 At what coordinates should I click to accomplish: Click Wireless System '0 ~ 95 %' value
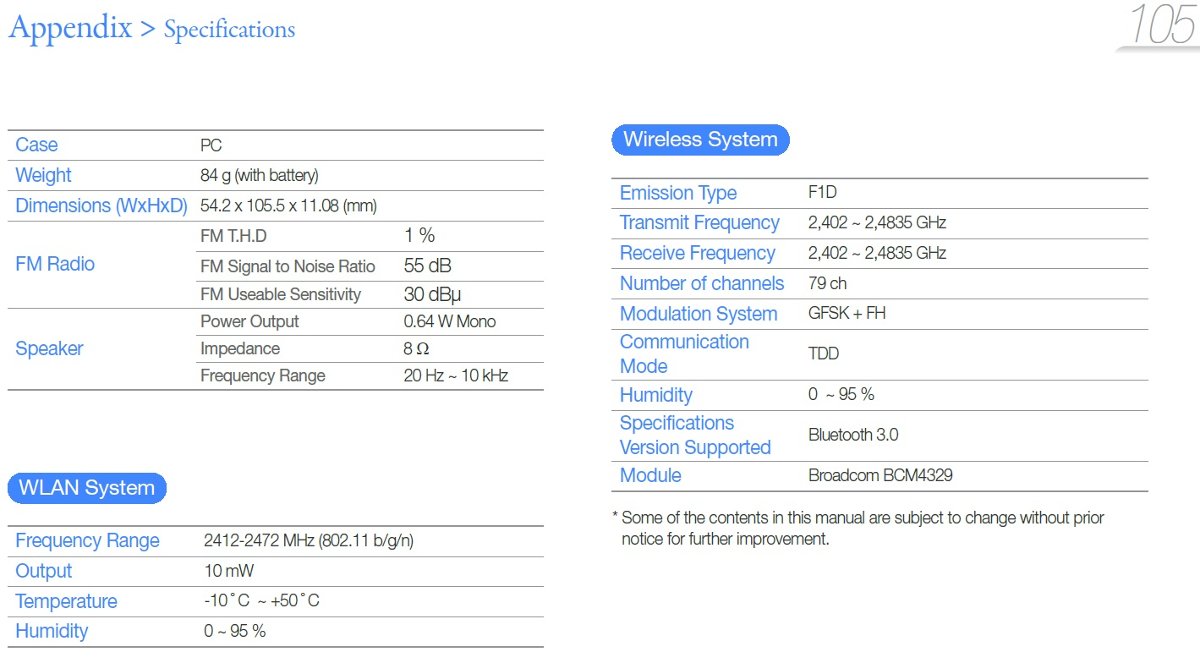click(x=841, y=395)
